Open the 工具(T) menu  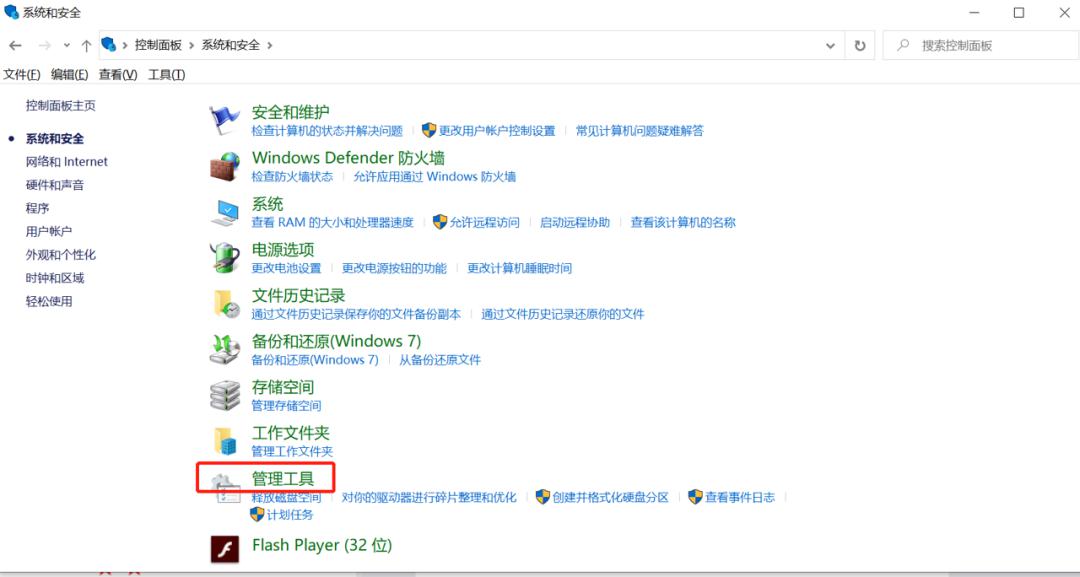coord(166,75)
